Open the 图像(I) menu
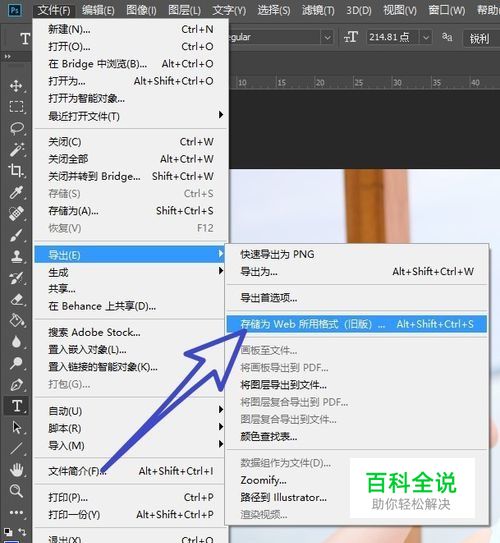Viewport: 500px width, 543px height. click(141, 10)
